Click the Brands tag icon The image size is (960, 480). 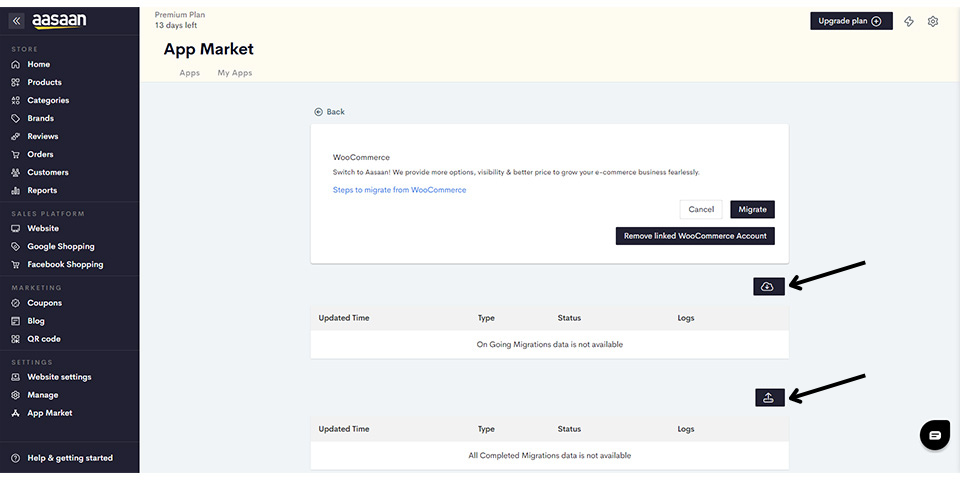pyautogui.click(x=16, y=118)
